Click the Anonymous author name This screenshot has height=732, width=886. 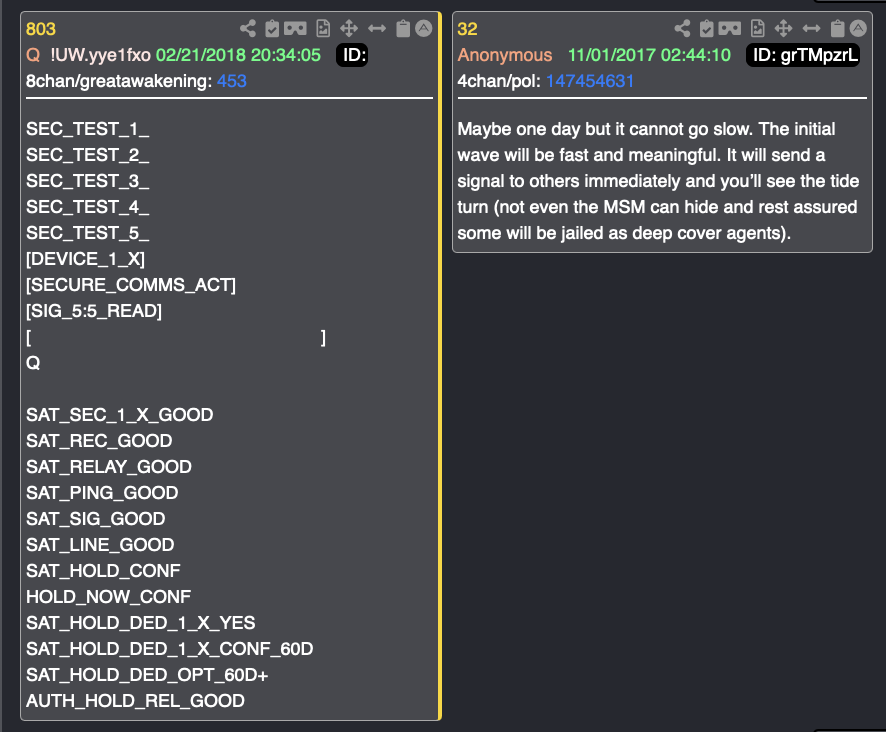[505, 55]
